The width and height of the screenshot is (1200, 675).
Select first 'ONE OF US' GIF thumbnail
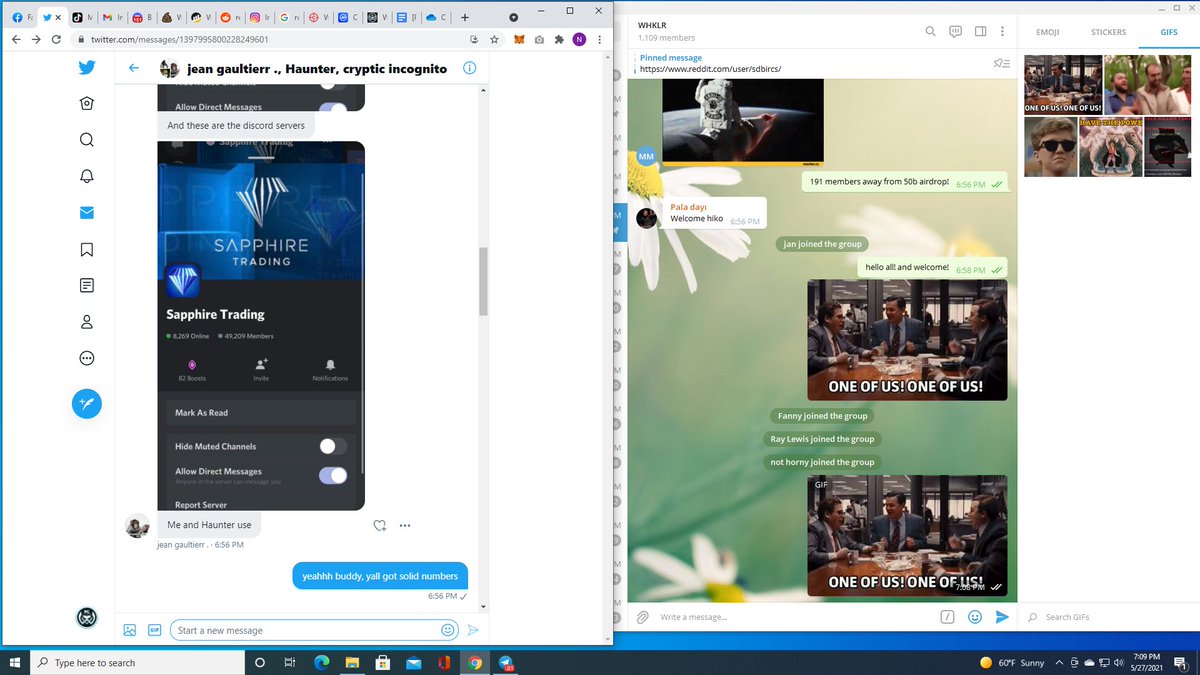click(x=1062, y=83)
